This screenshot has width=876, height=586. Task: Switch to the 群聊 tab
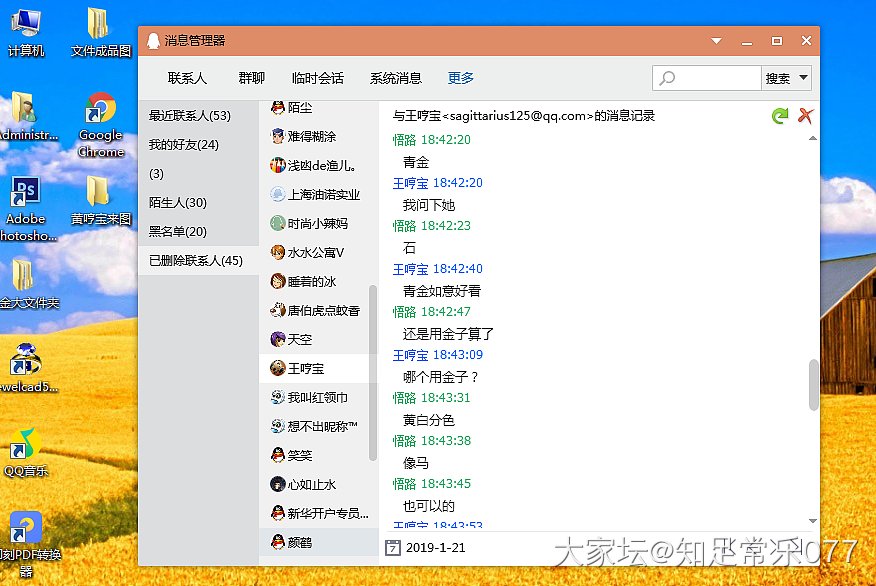[252, 78]
